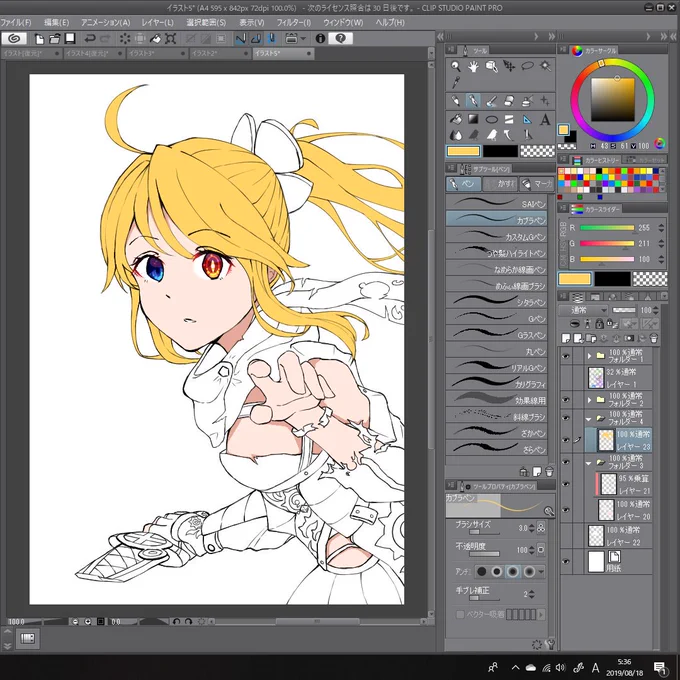Select the Eyedropper tool
This screenshot has width=680, height=680.
point(455,82)
